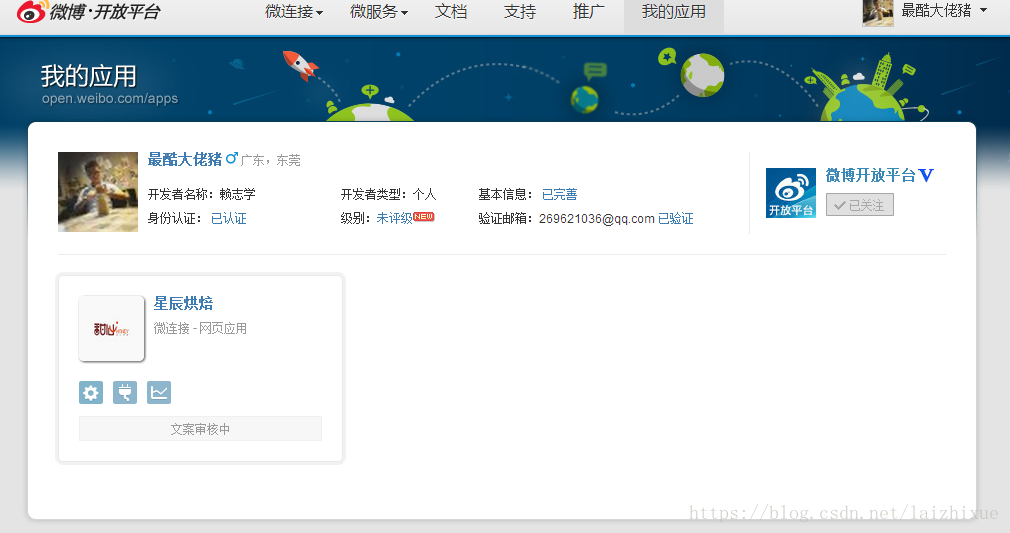The width and height of the screenshot is (1010, 533).
Task: Open the app settings gear icon
Action: click(91, 392)
